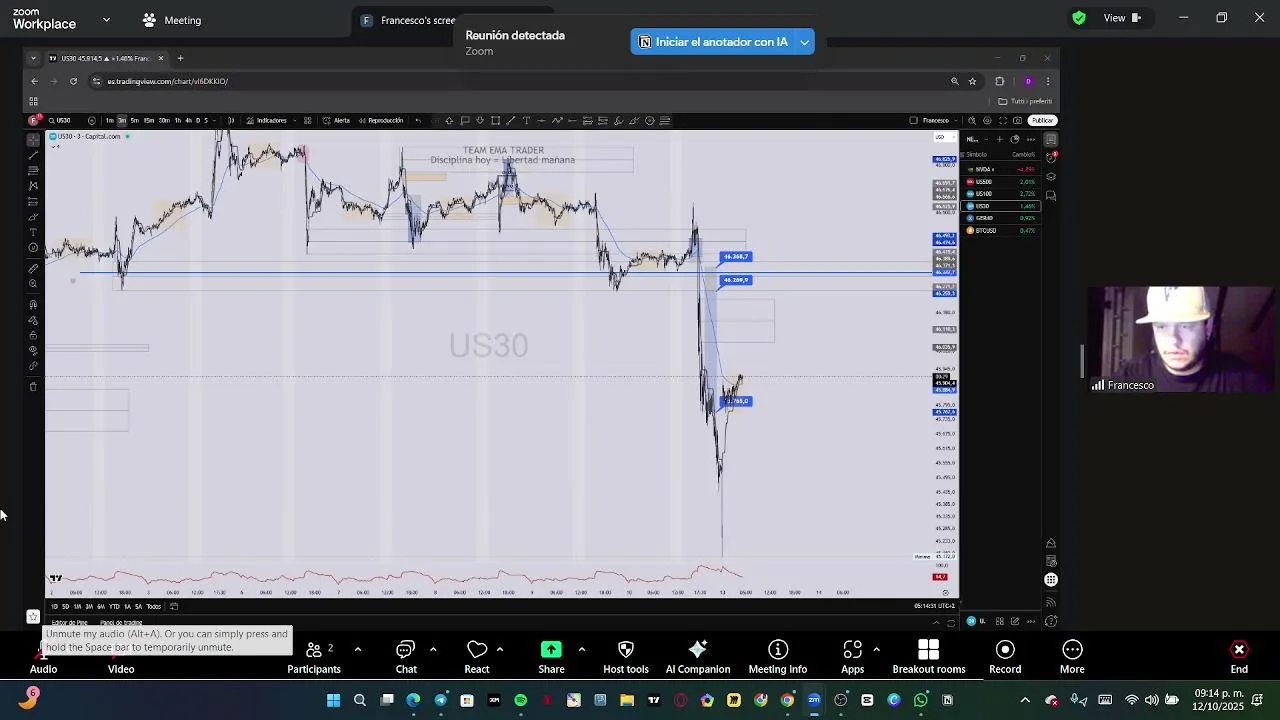Open the Zoom View menu
The height and width of the screenshot is (720, 1280).
[x=1121, y=18]
